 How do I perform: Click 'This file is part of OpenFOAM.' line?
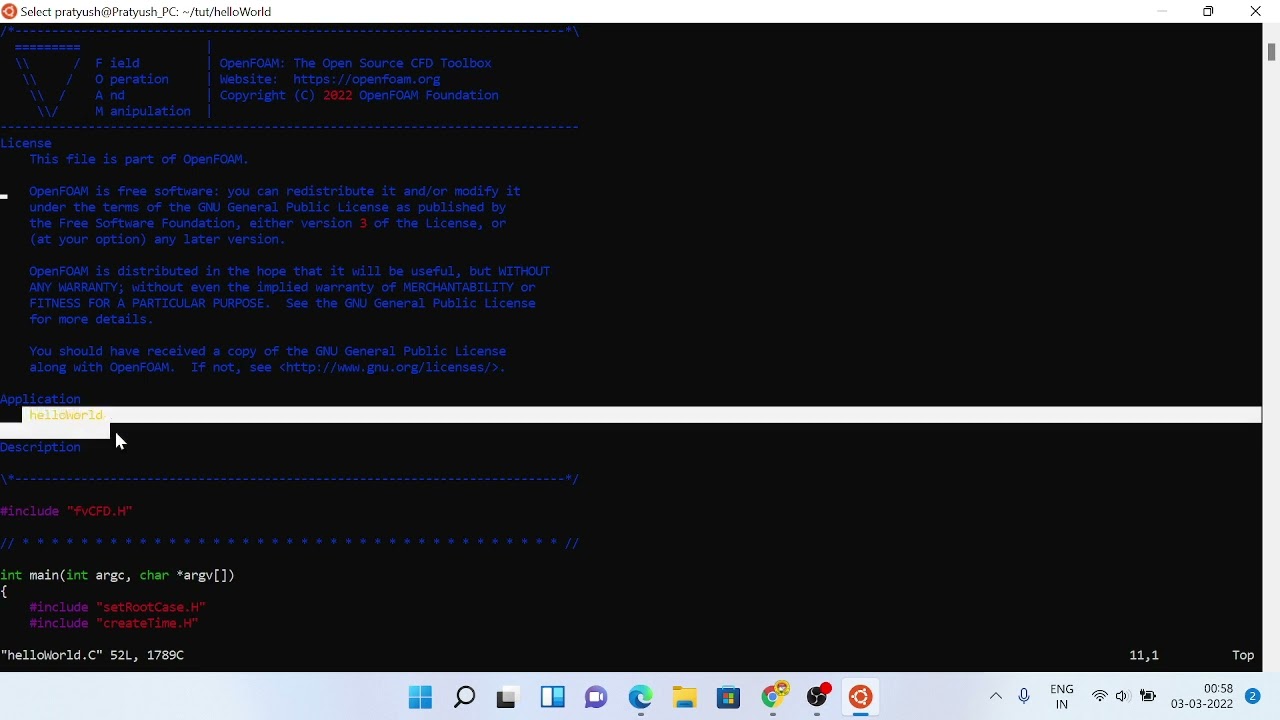[x=139, y=159]
